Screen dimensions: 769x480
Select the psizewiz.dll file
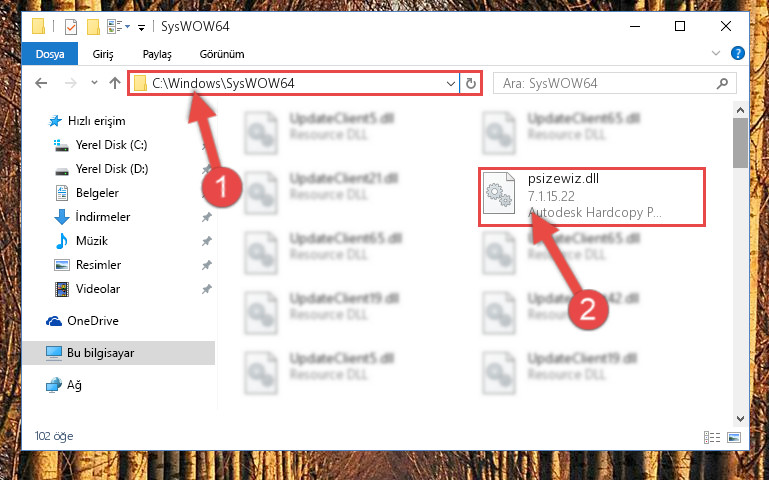click(592, 196)
